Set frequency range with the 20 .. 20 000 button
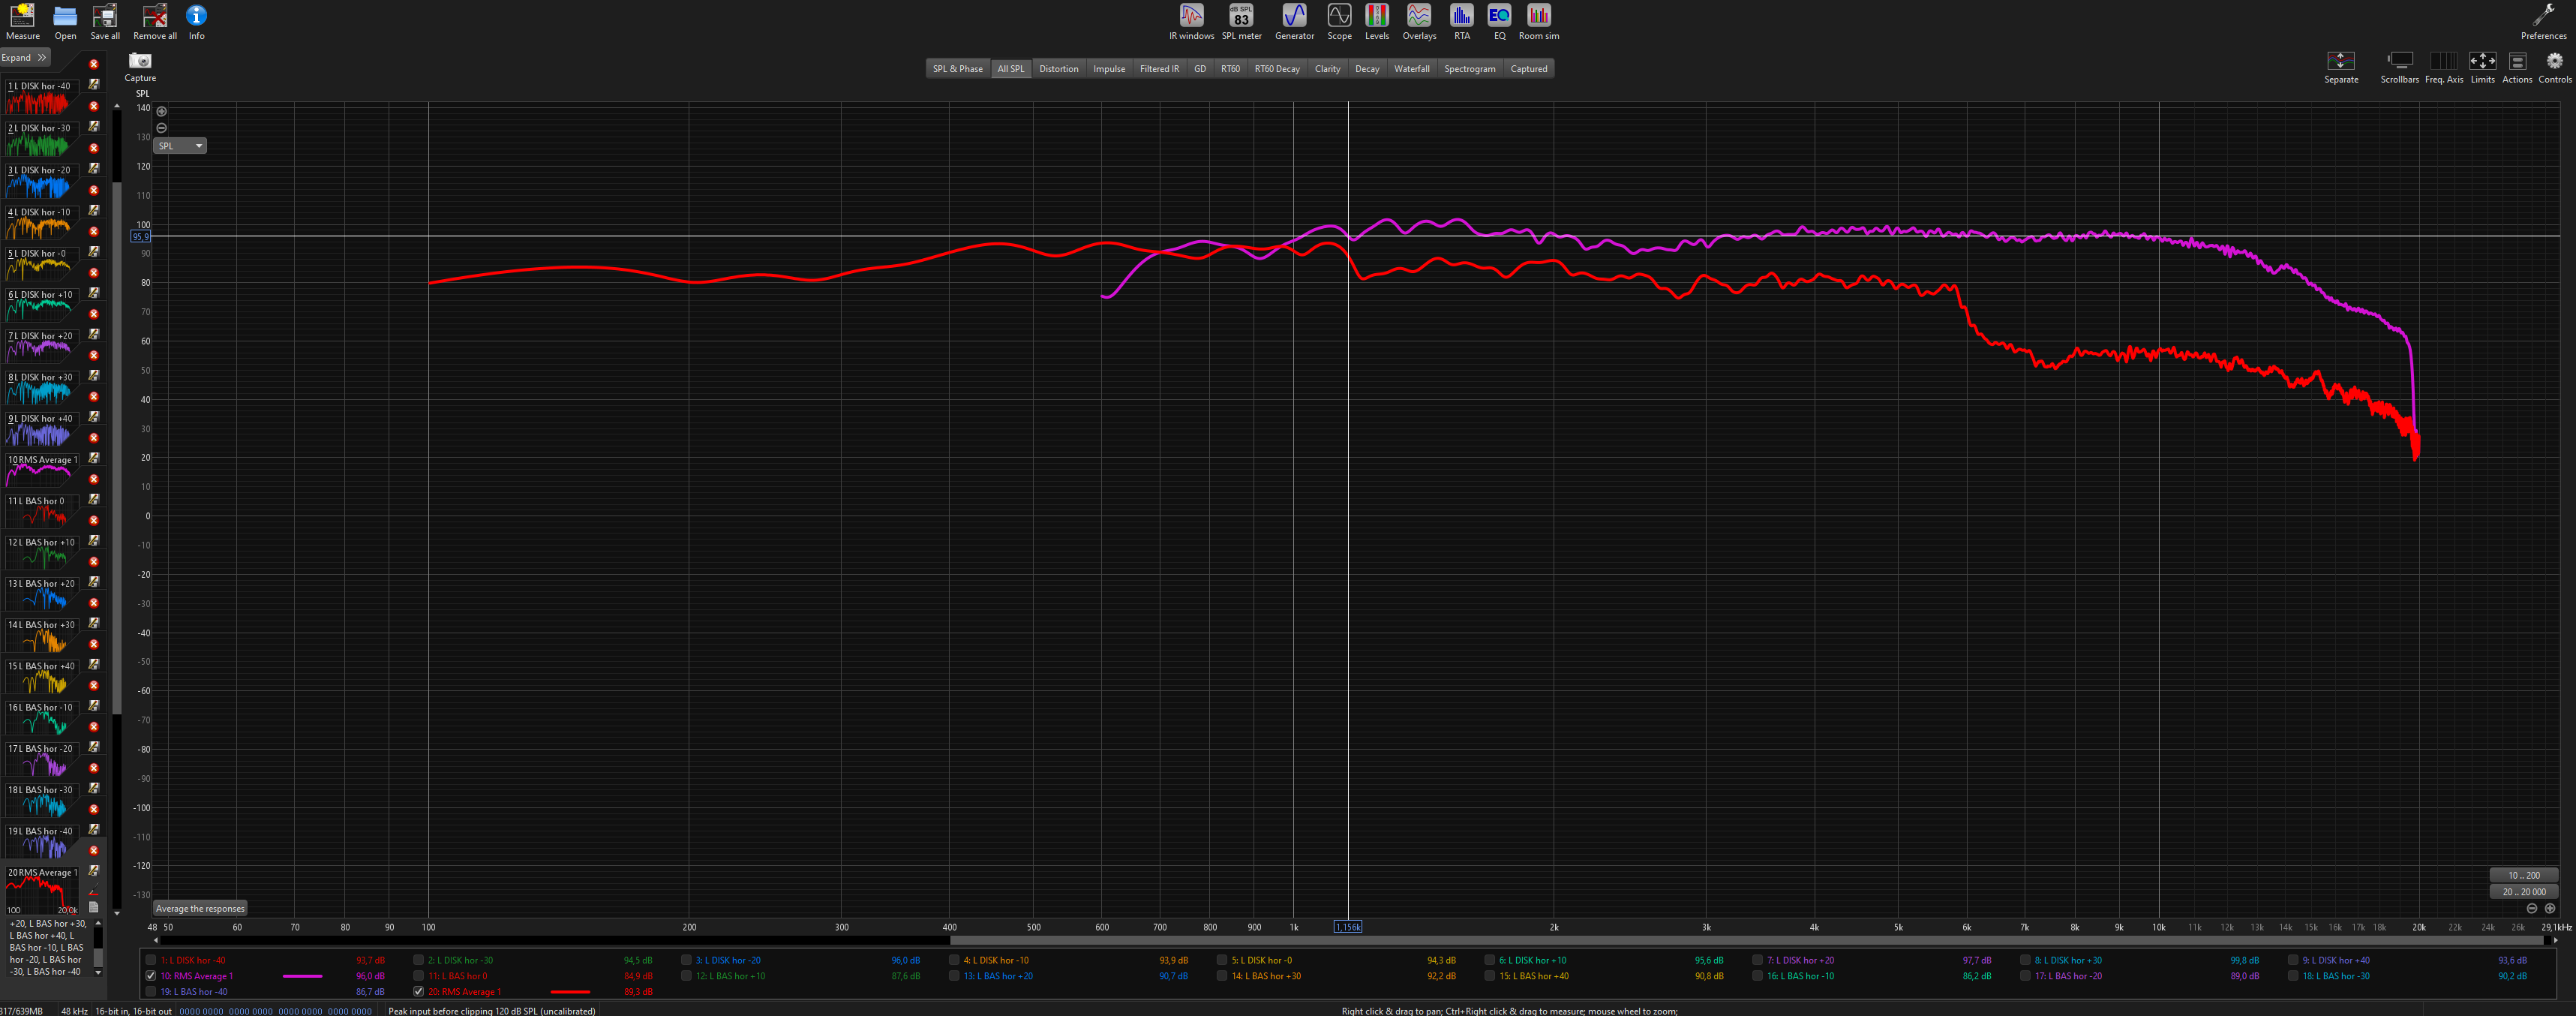The height and width of the screenshot is (1016, 2576). click(2524, 891)
